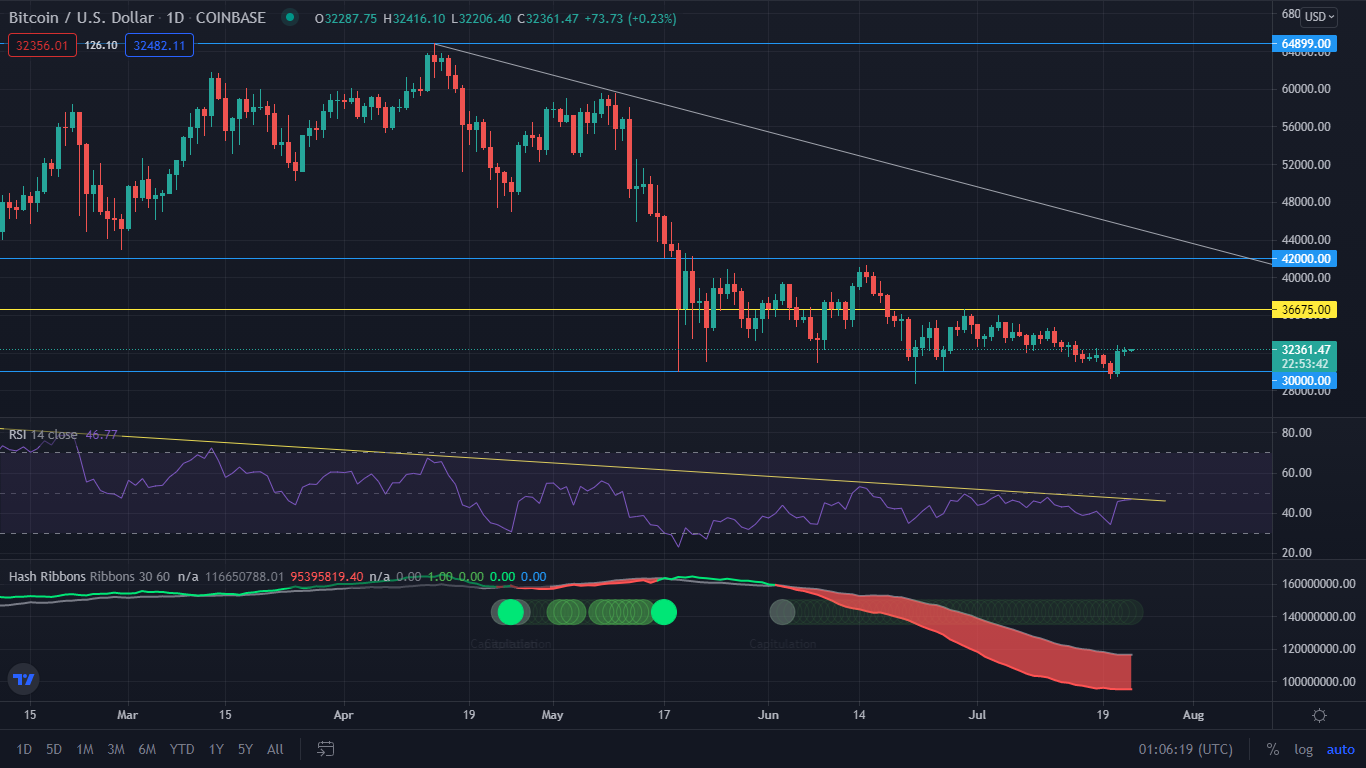Screen dimensions: 1366x768
Task: Click the 56000.00 label on price scale
Action: coord(1305,126)
